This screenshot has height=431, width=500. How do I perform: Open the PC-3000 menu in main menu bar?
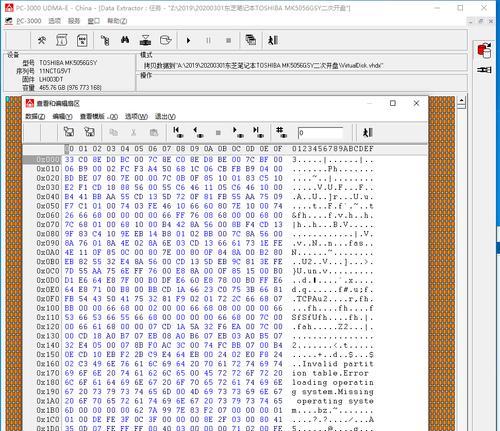click(x=29, y=21)
